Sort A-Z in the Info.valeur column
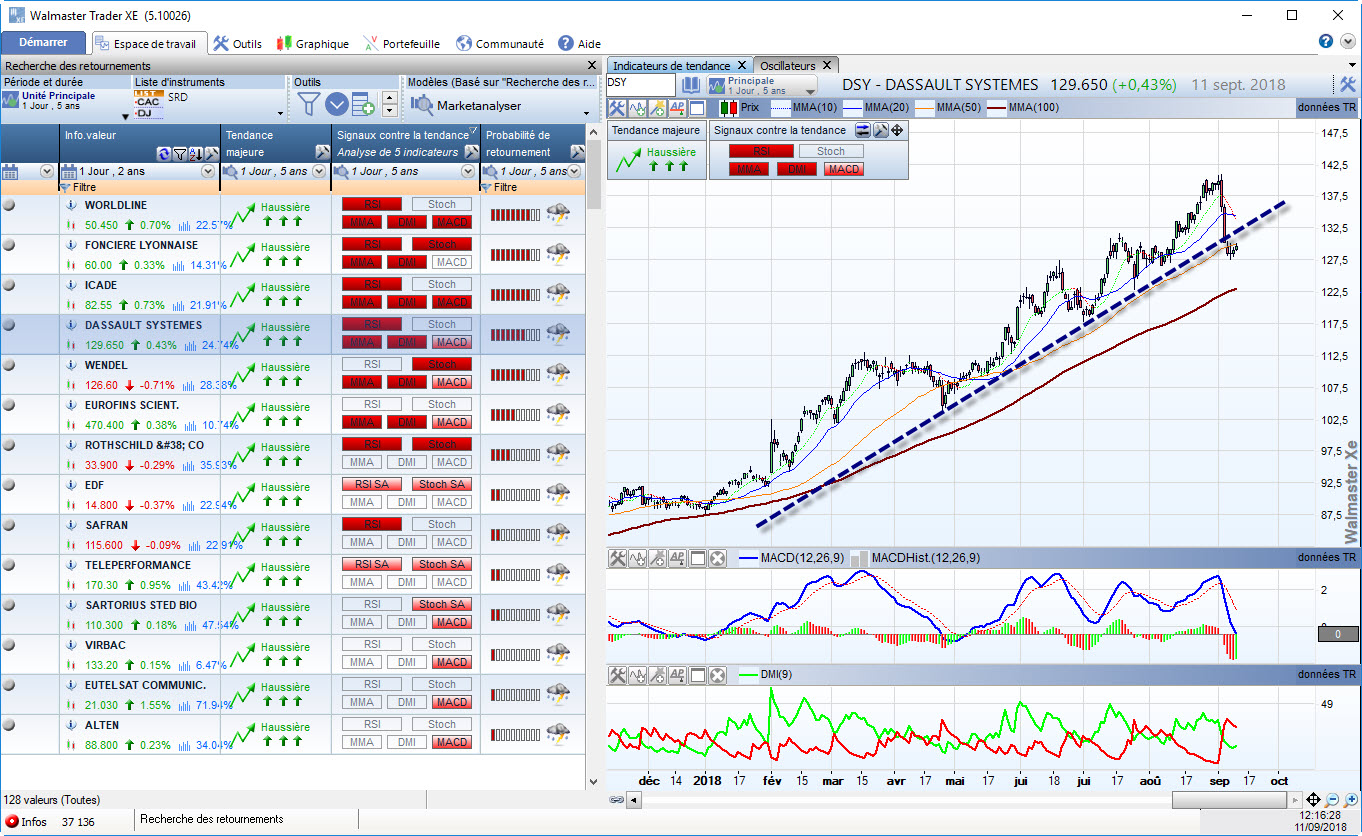This screenshot has width=1362, height=836. click(x=196, y=153)
